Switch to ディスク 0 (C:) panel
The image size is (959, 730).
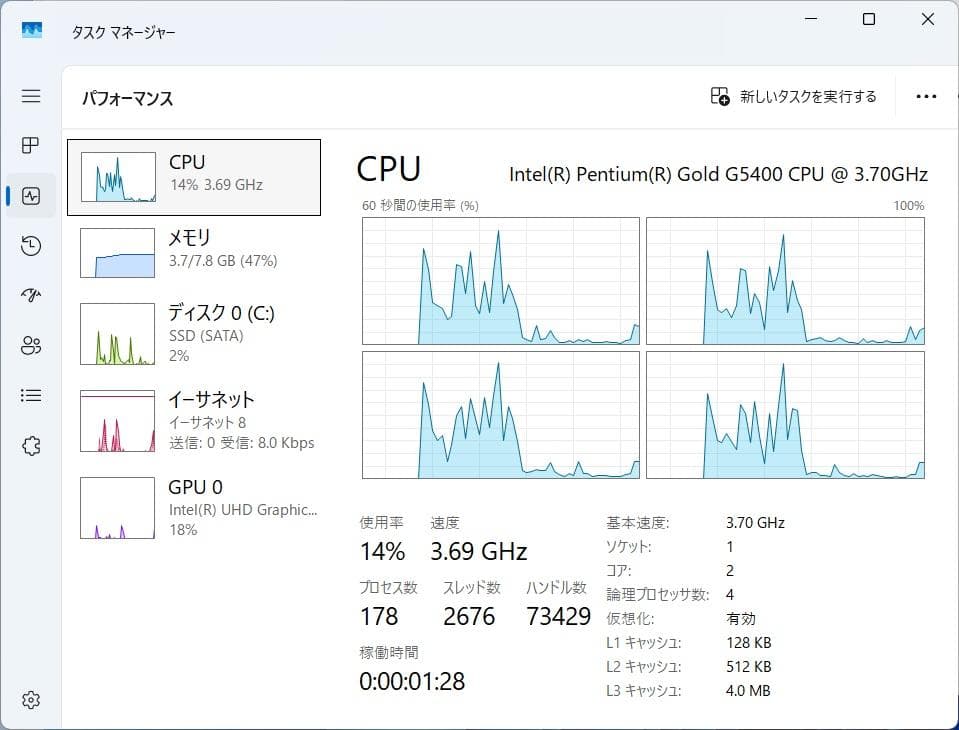coord(195,334)
